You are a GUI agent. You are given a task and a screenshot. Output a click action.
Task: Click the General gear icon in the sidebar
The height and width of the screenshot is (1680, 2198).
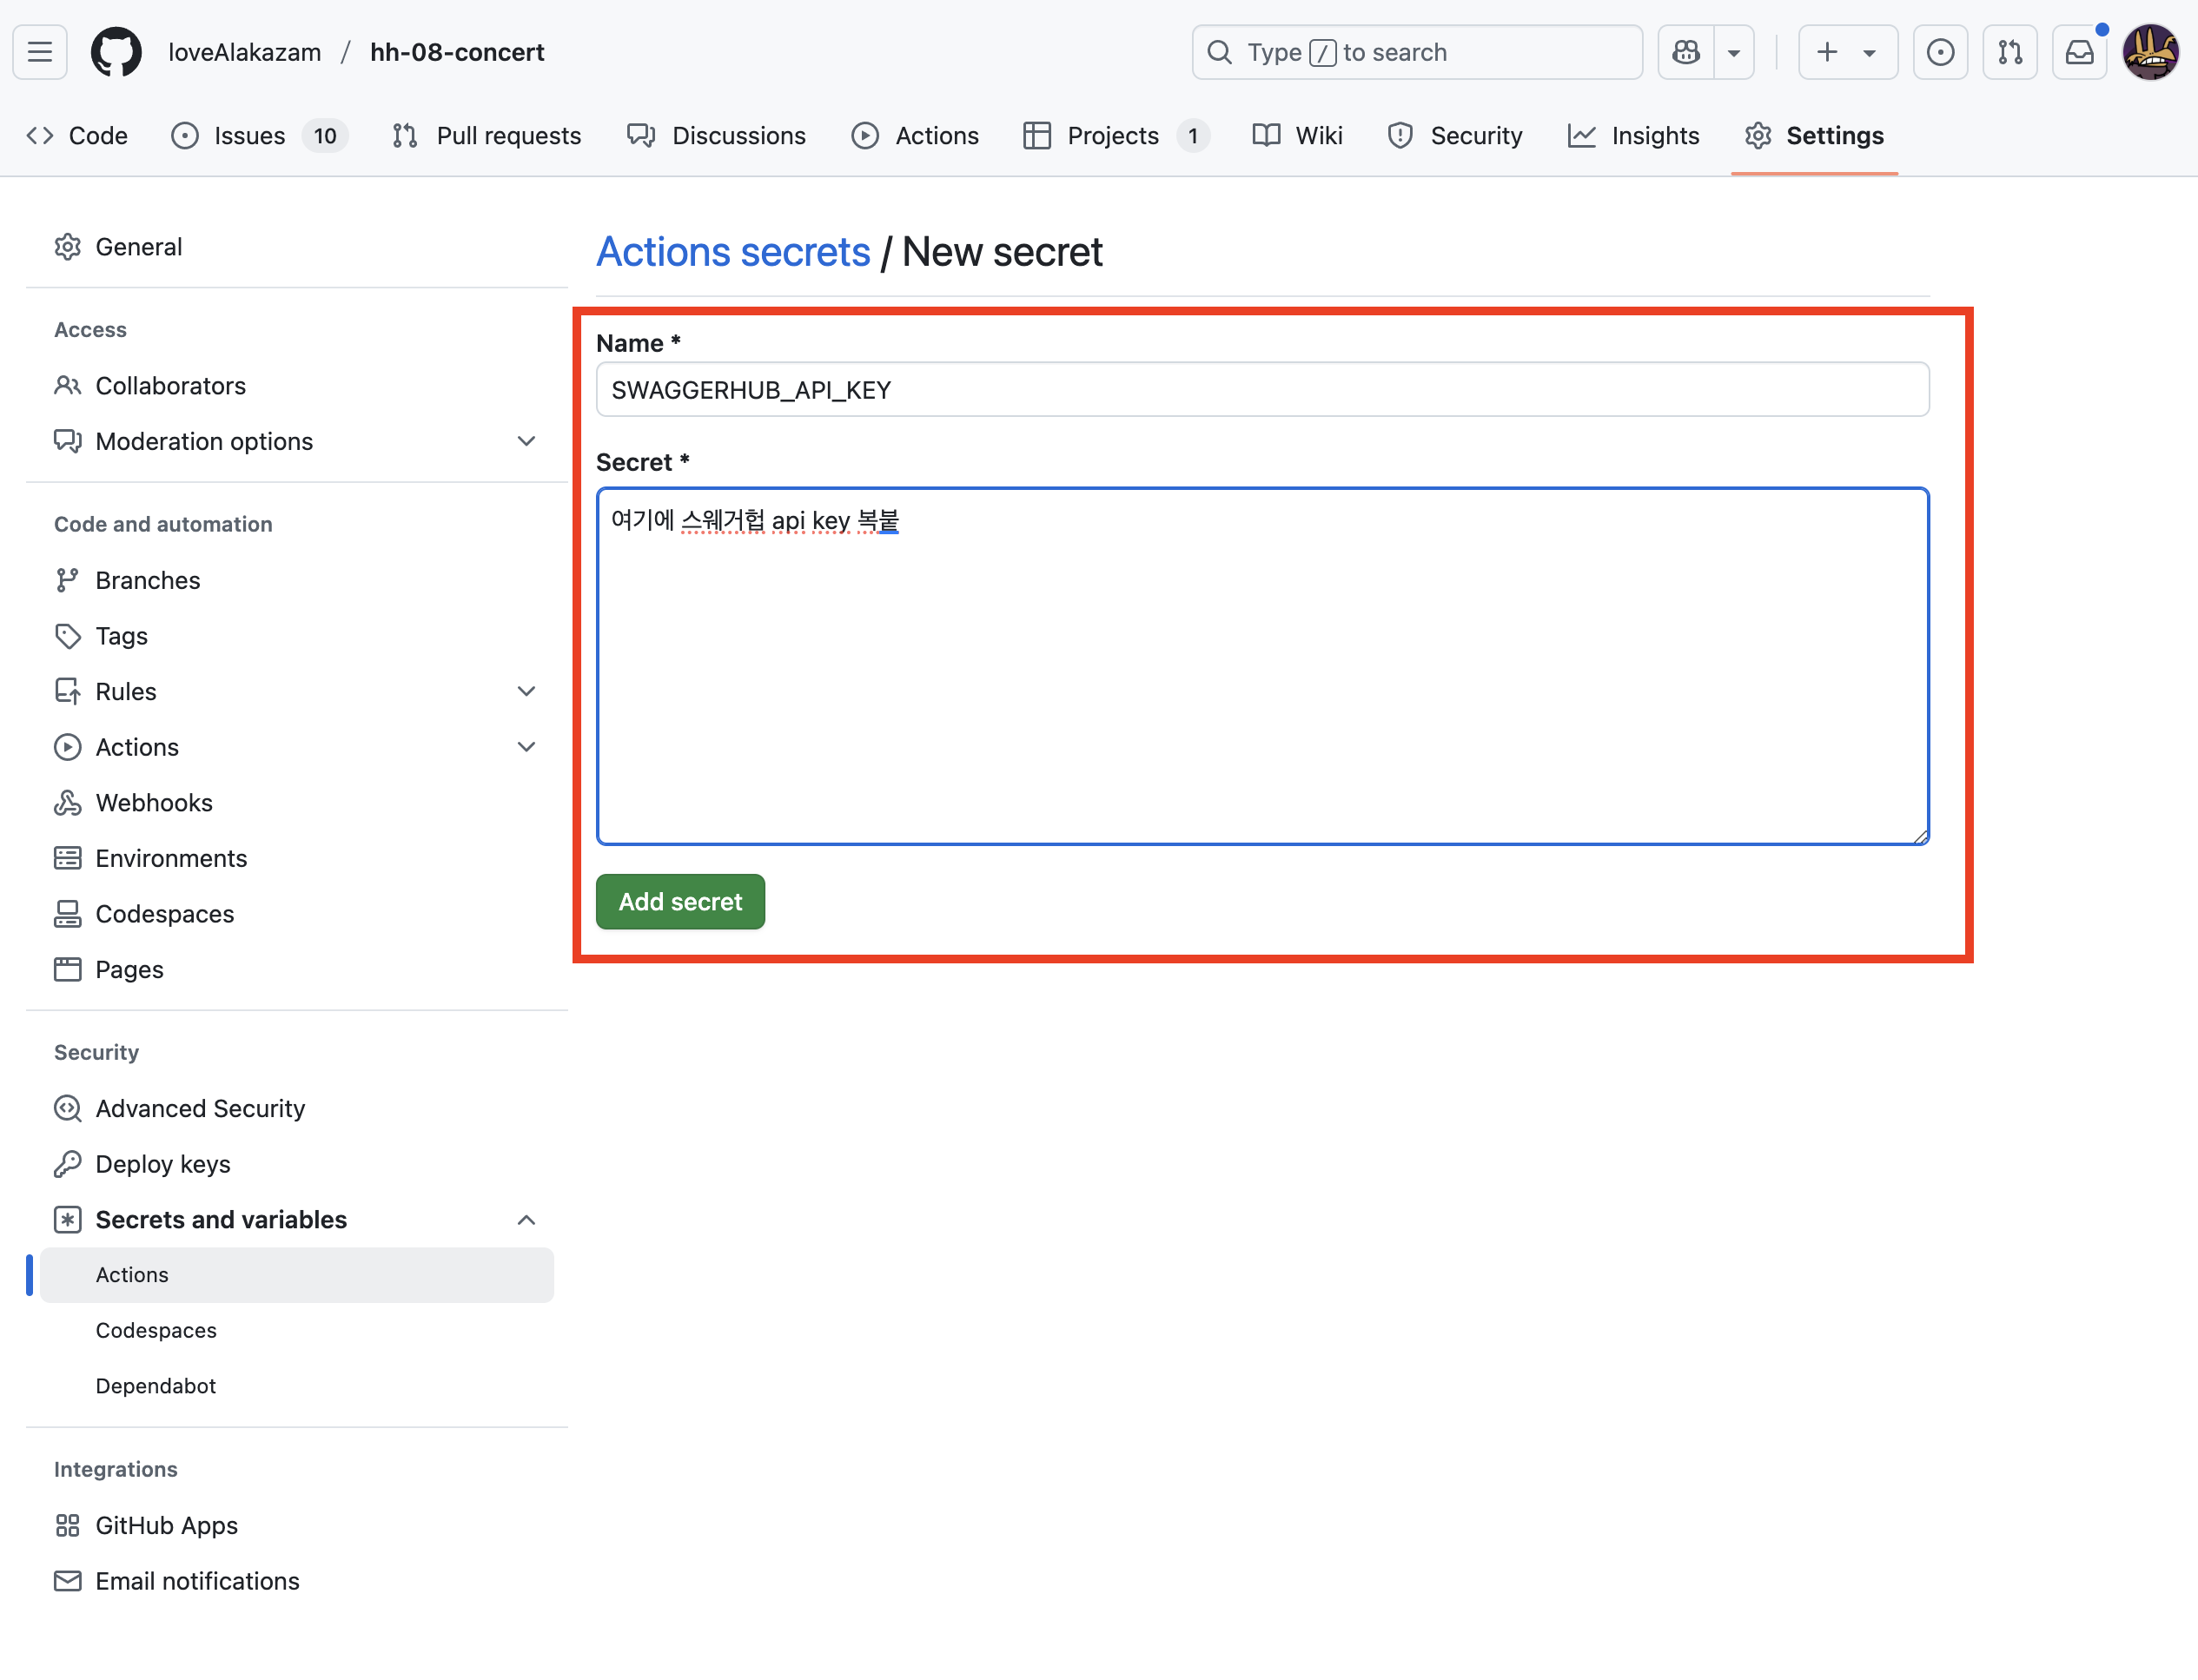[x=68, y=247]
